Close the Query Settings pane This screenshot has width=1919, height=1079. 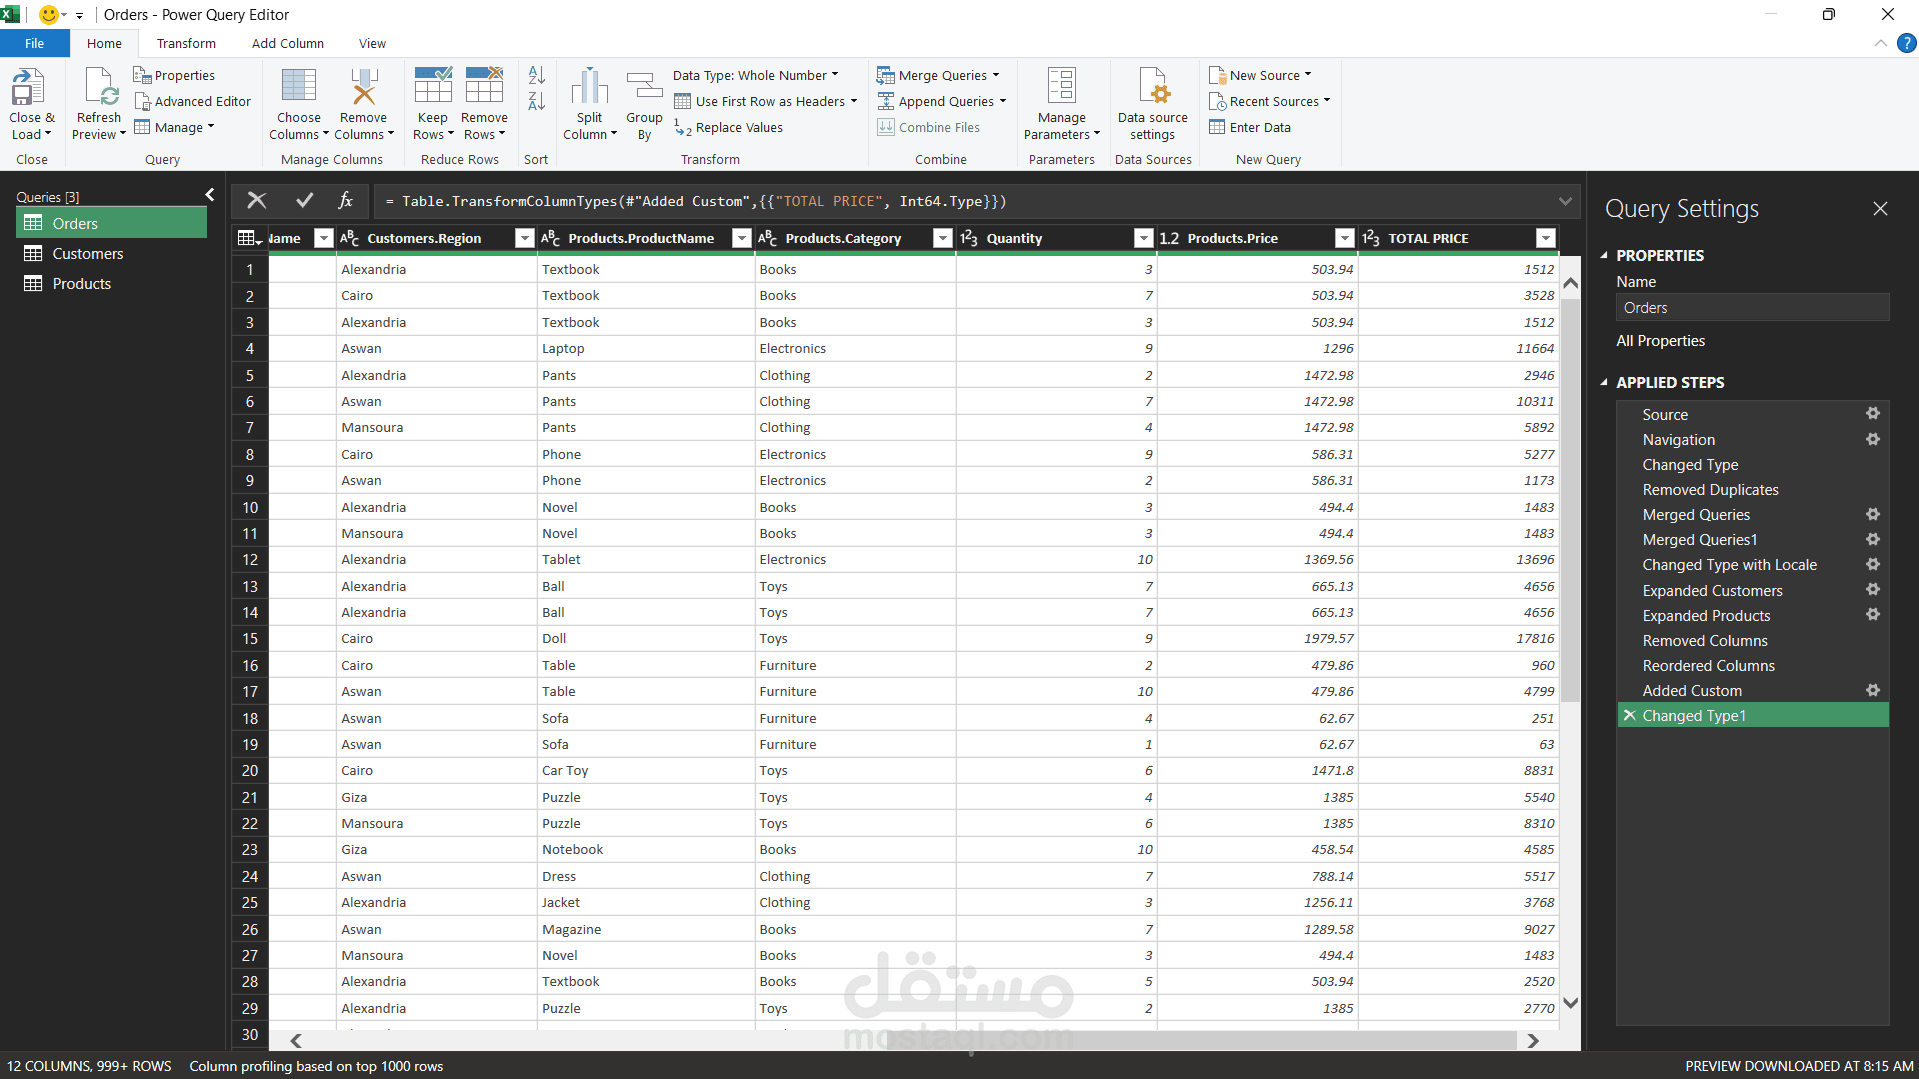1880,208
